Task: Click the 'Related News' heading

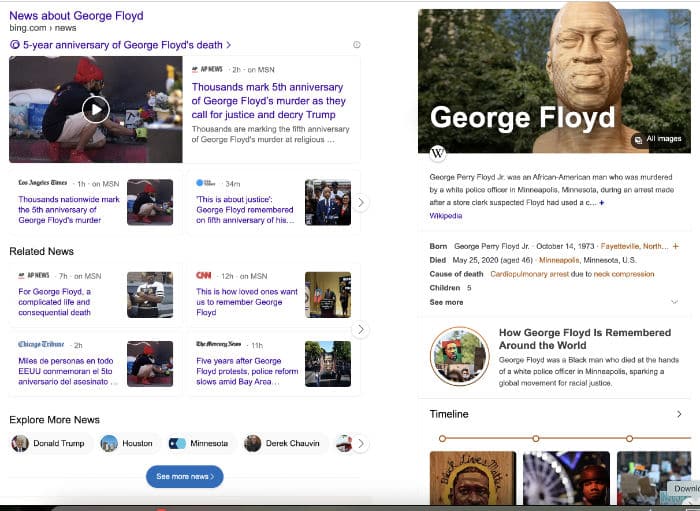Action: click(42, 251)
